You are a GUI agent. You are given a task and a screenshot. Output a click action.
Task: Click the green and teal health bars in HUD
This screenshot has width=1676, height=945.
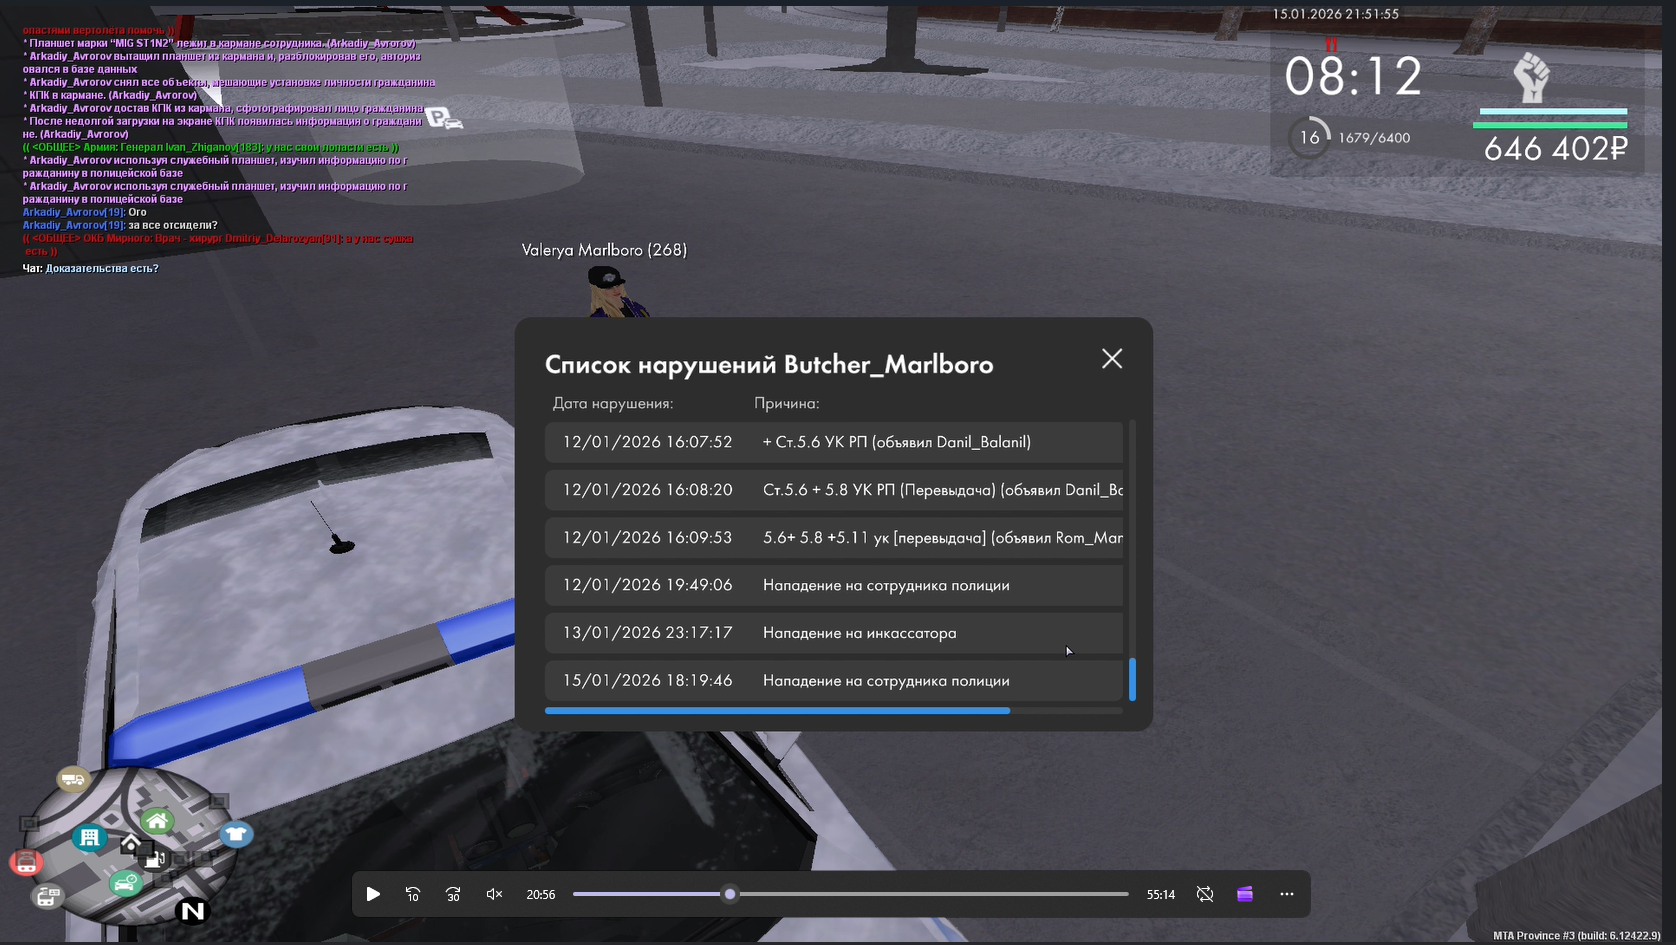pyautogui.click(x=1550, y=118)
